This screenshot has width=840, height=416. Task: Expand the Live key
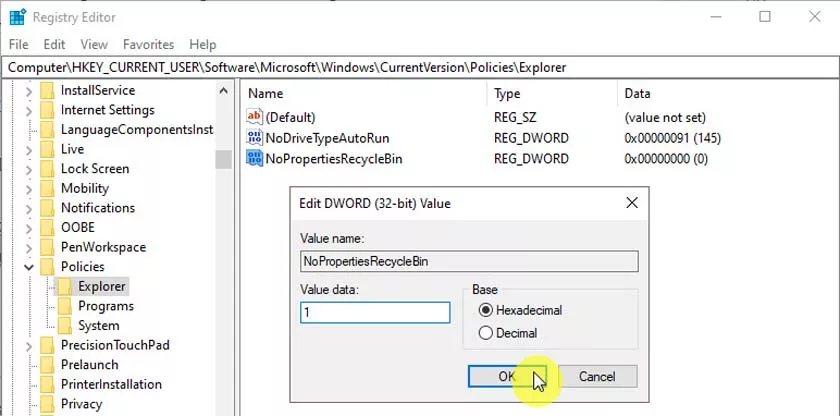coord(29,150)
